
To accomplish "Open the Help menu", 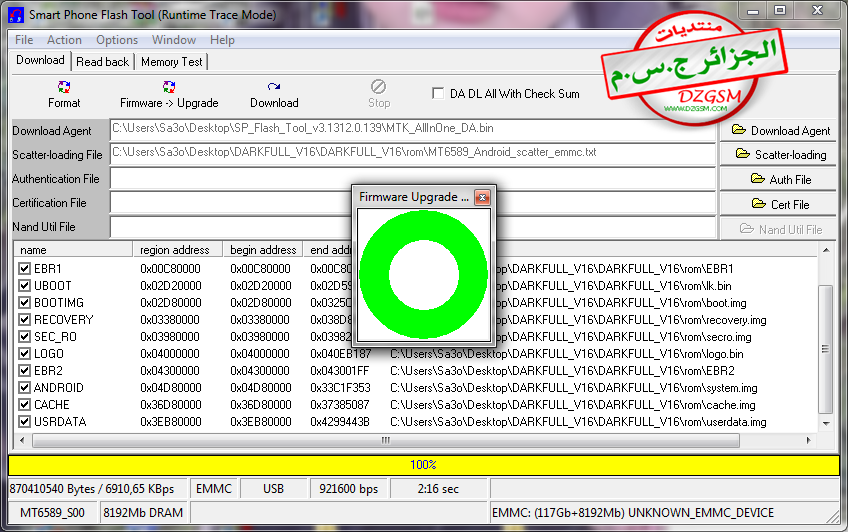I will [222, 40].
